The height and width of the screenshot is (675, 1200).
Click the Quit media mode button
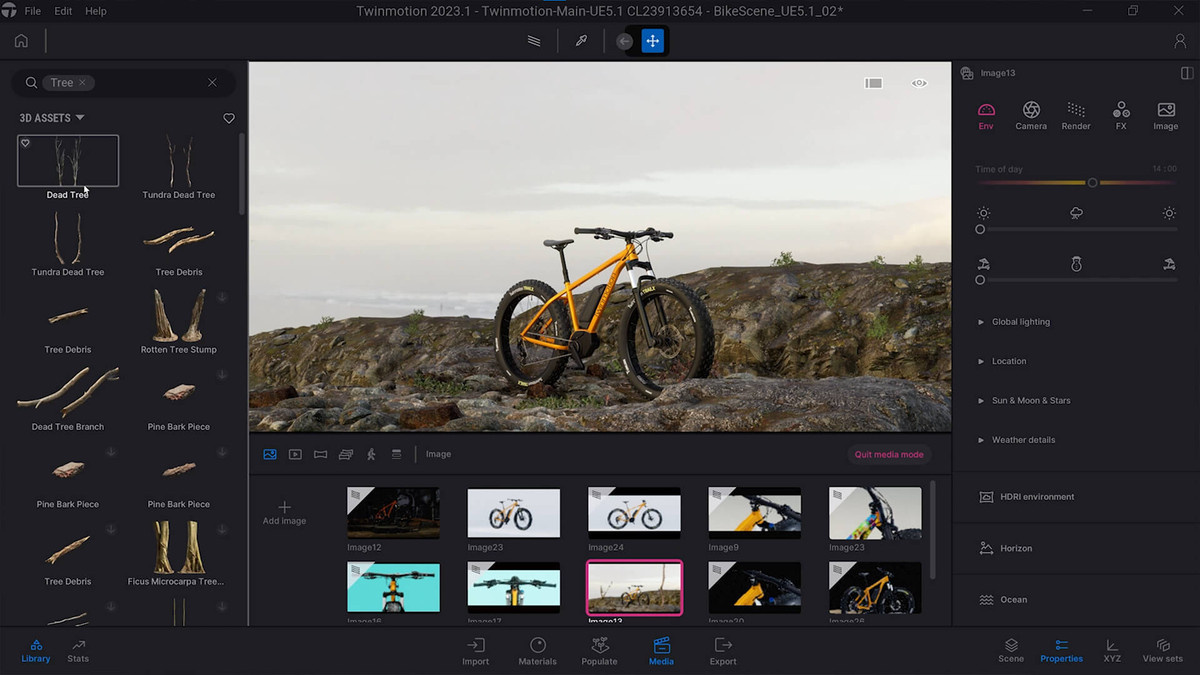coord(889,454)
